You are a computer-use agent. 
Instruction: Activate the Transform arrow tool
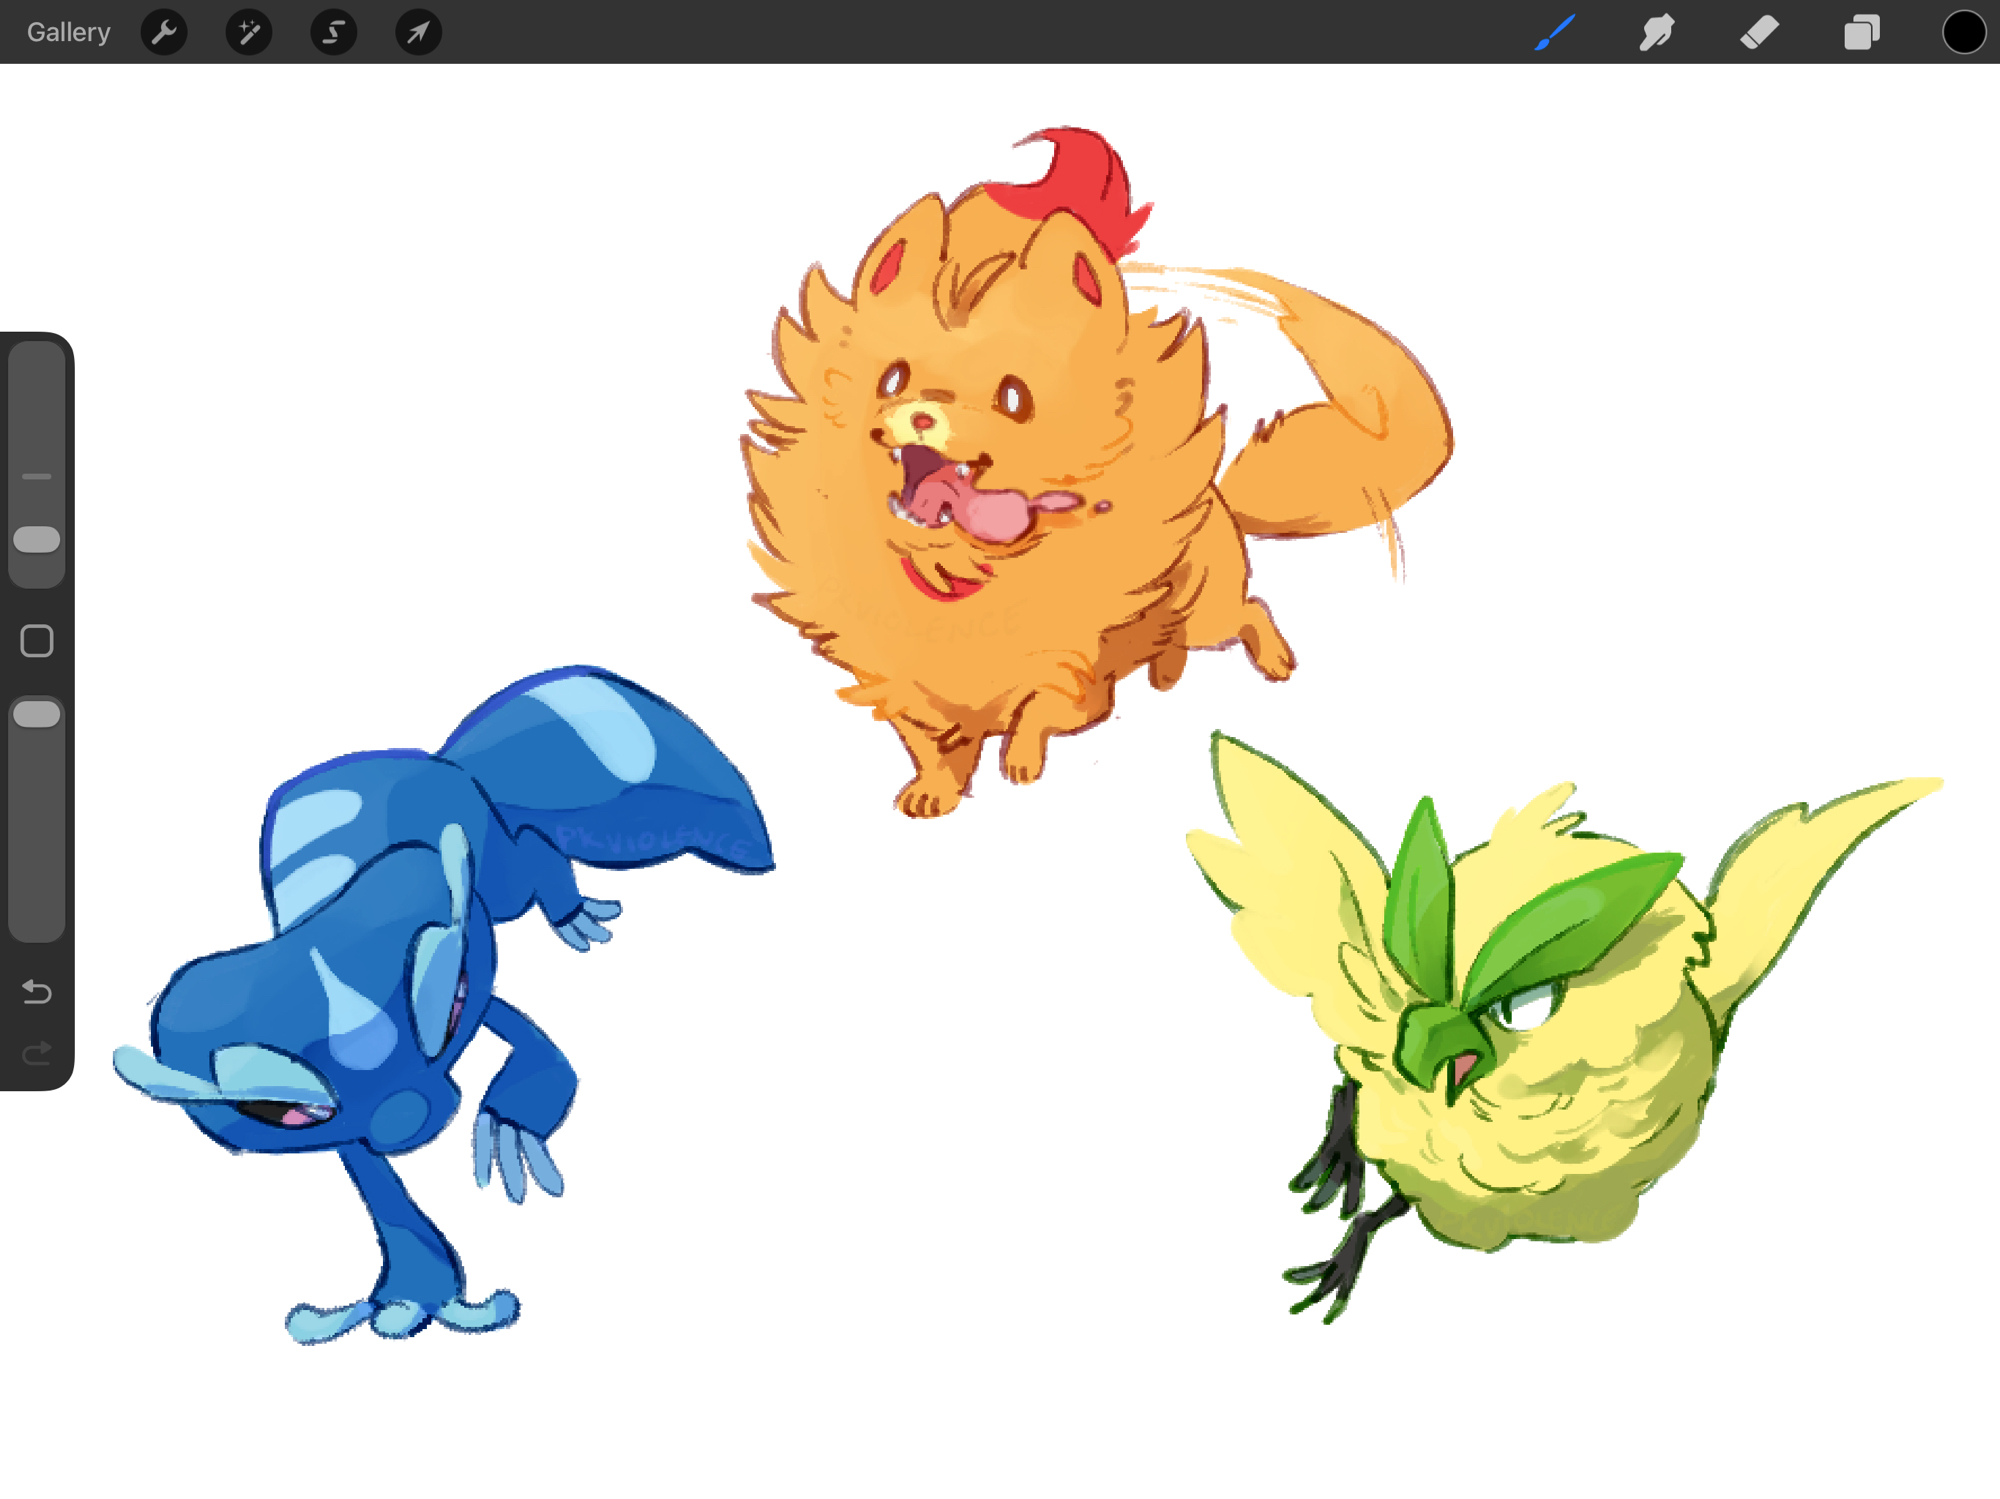pyautogui.click(x=418, y=32)
